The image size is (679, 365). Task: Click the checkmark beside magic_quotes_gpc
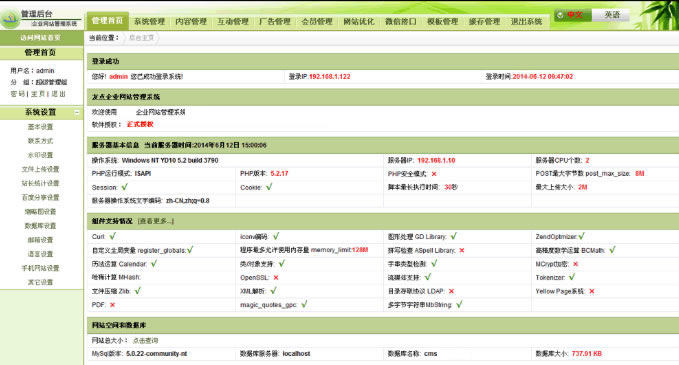[304, 304]
